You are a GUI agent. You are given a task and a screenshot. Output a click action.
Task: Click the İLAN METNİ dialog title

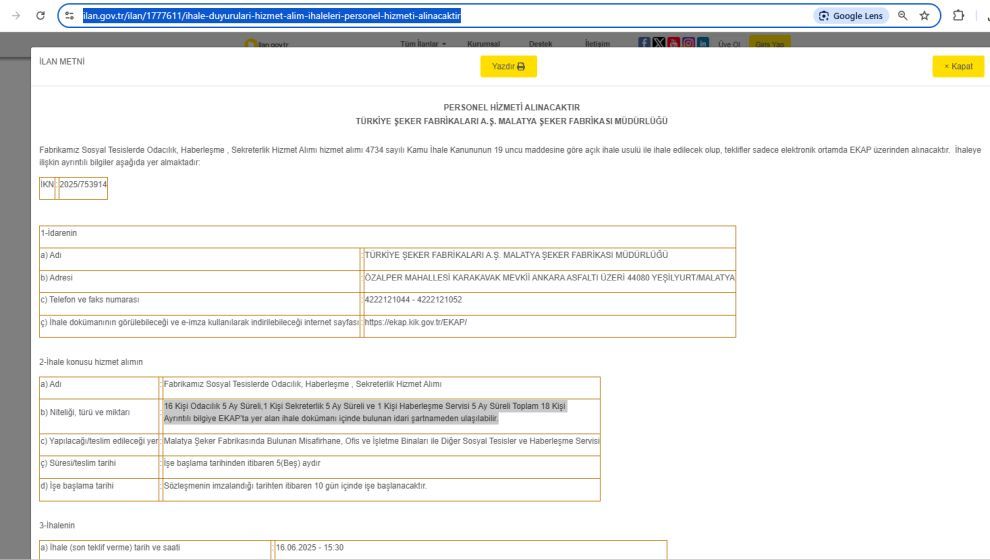[x=62, y=61]
